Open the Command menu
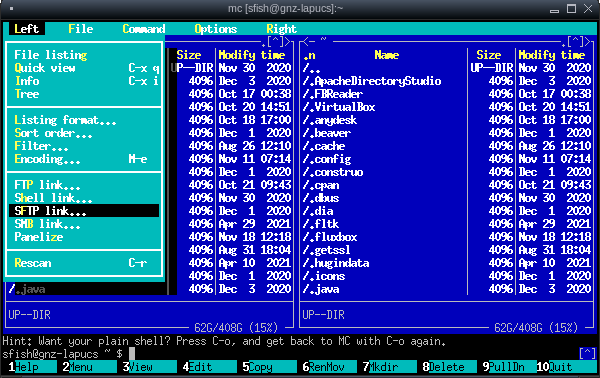The height and width of the screenshot is (378, 600). pos(144,29)
